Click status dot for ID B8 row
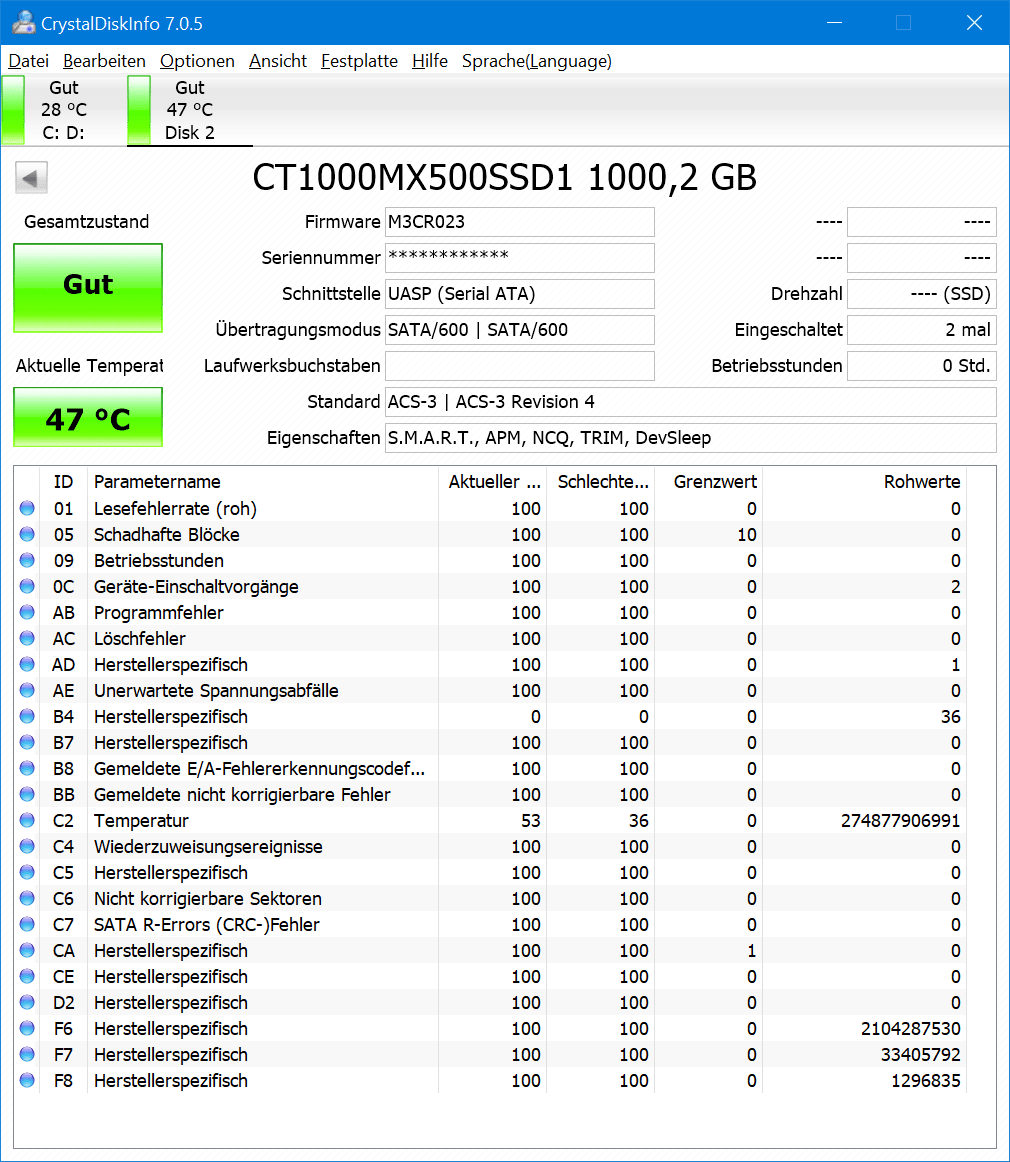The image size is (1010, 1162). pyautogui.click(x=27, y=768)
